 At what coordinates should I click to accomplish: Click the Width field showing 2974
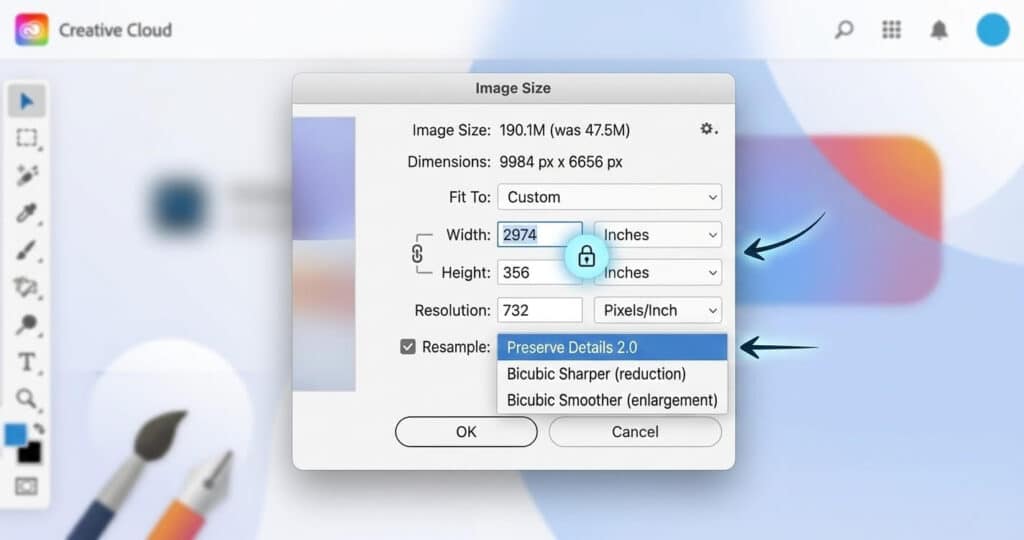(539, 234)
